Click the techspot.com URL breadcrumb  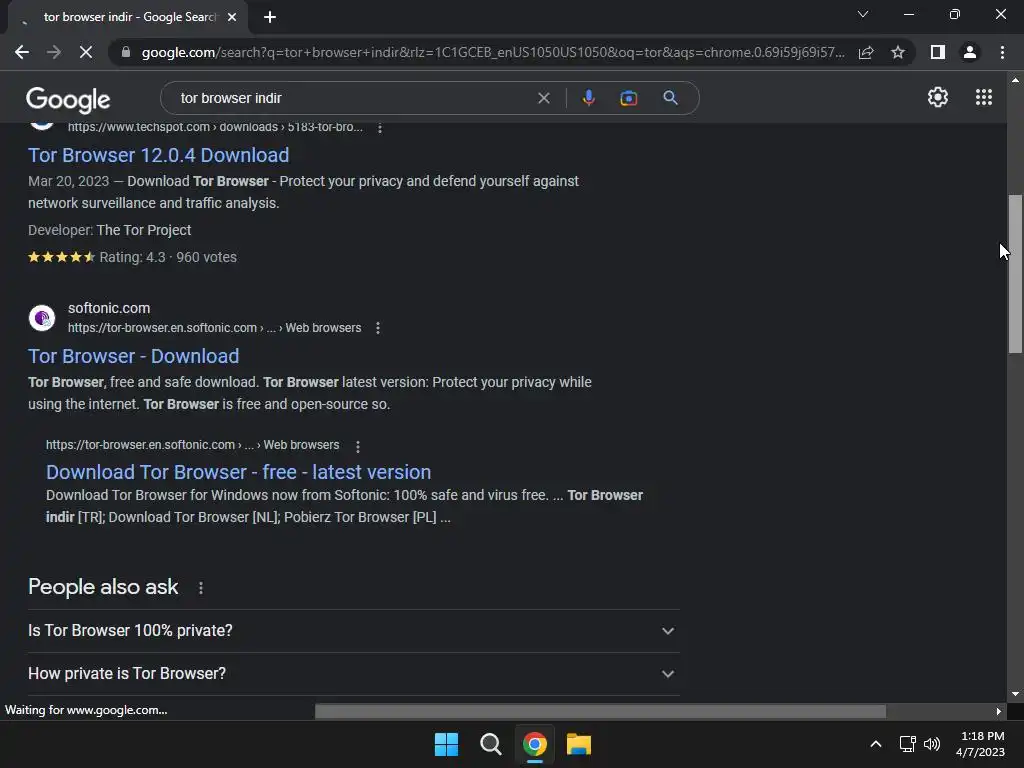pos(215,127)
